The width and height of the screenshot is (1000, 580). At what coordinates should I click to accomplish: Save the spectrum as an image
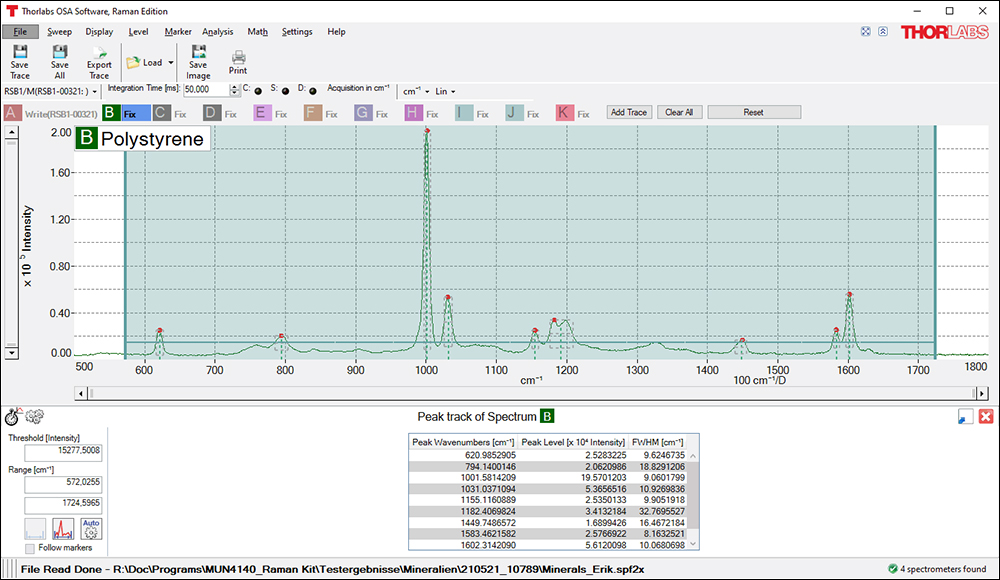point(197,62)
